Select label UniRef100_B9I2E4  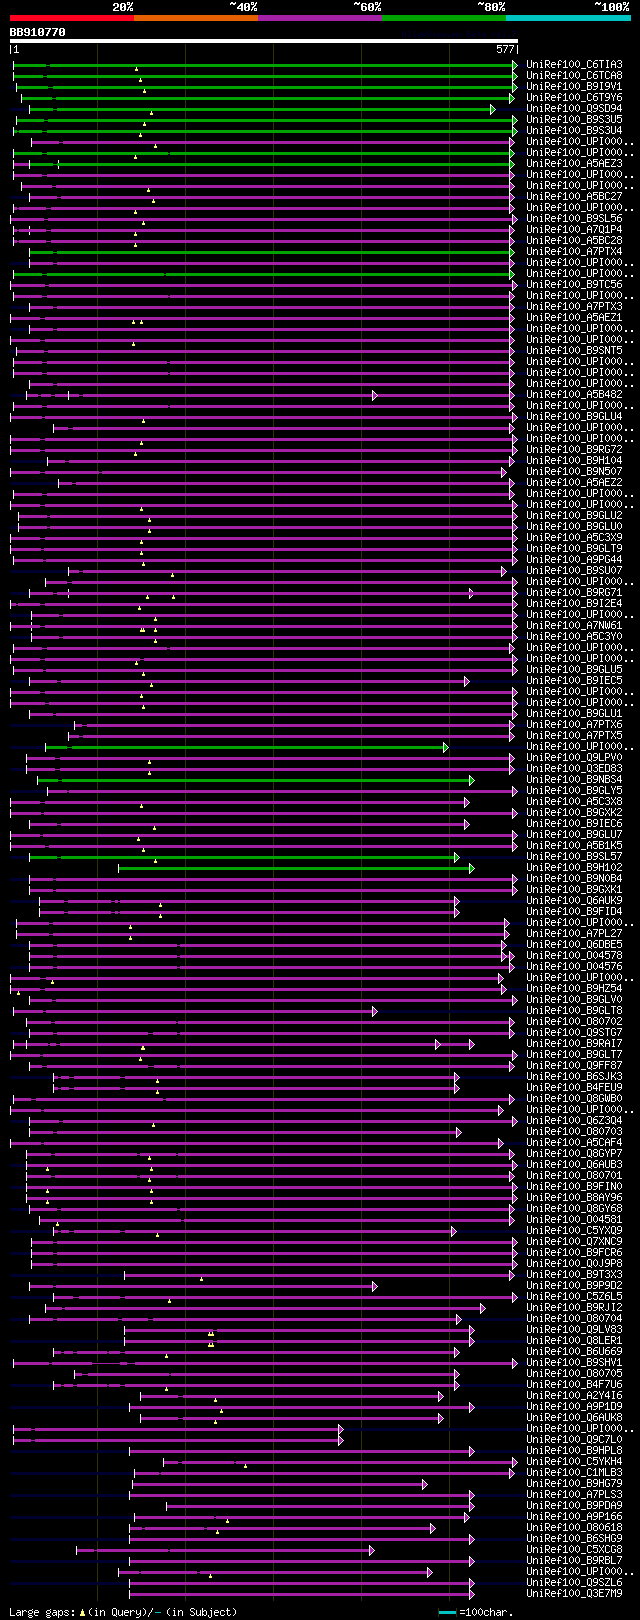(x=574, y=604)
